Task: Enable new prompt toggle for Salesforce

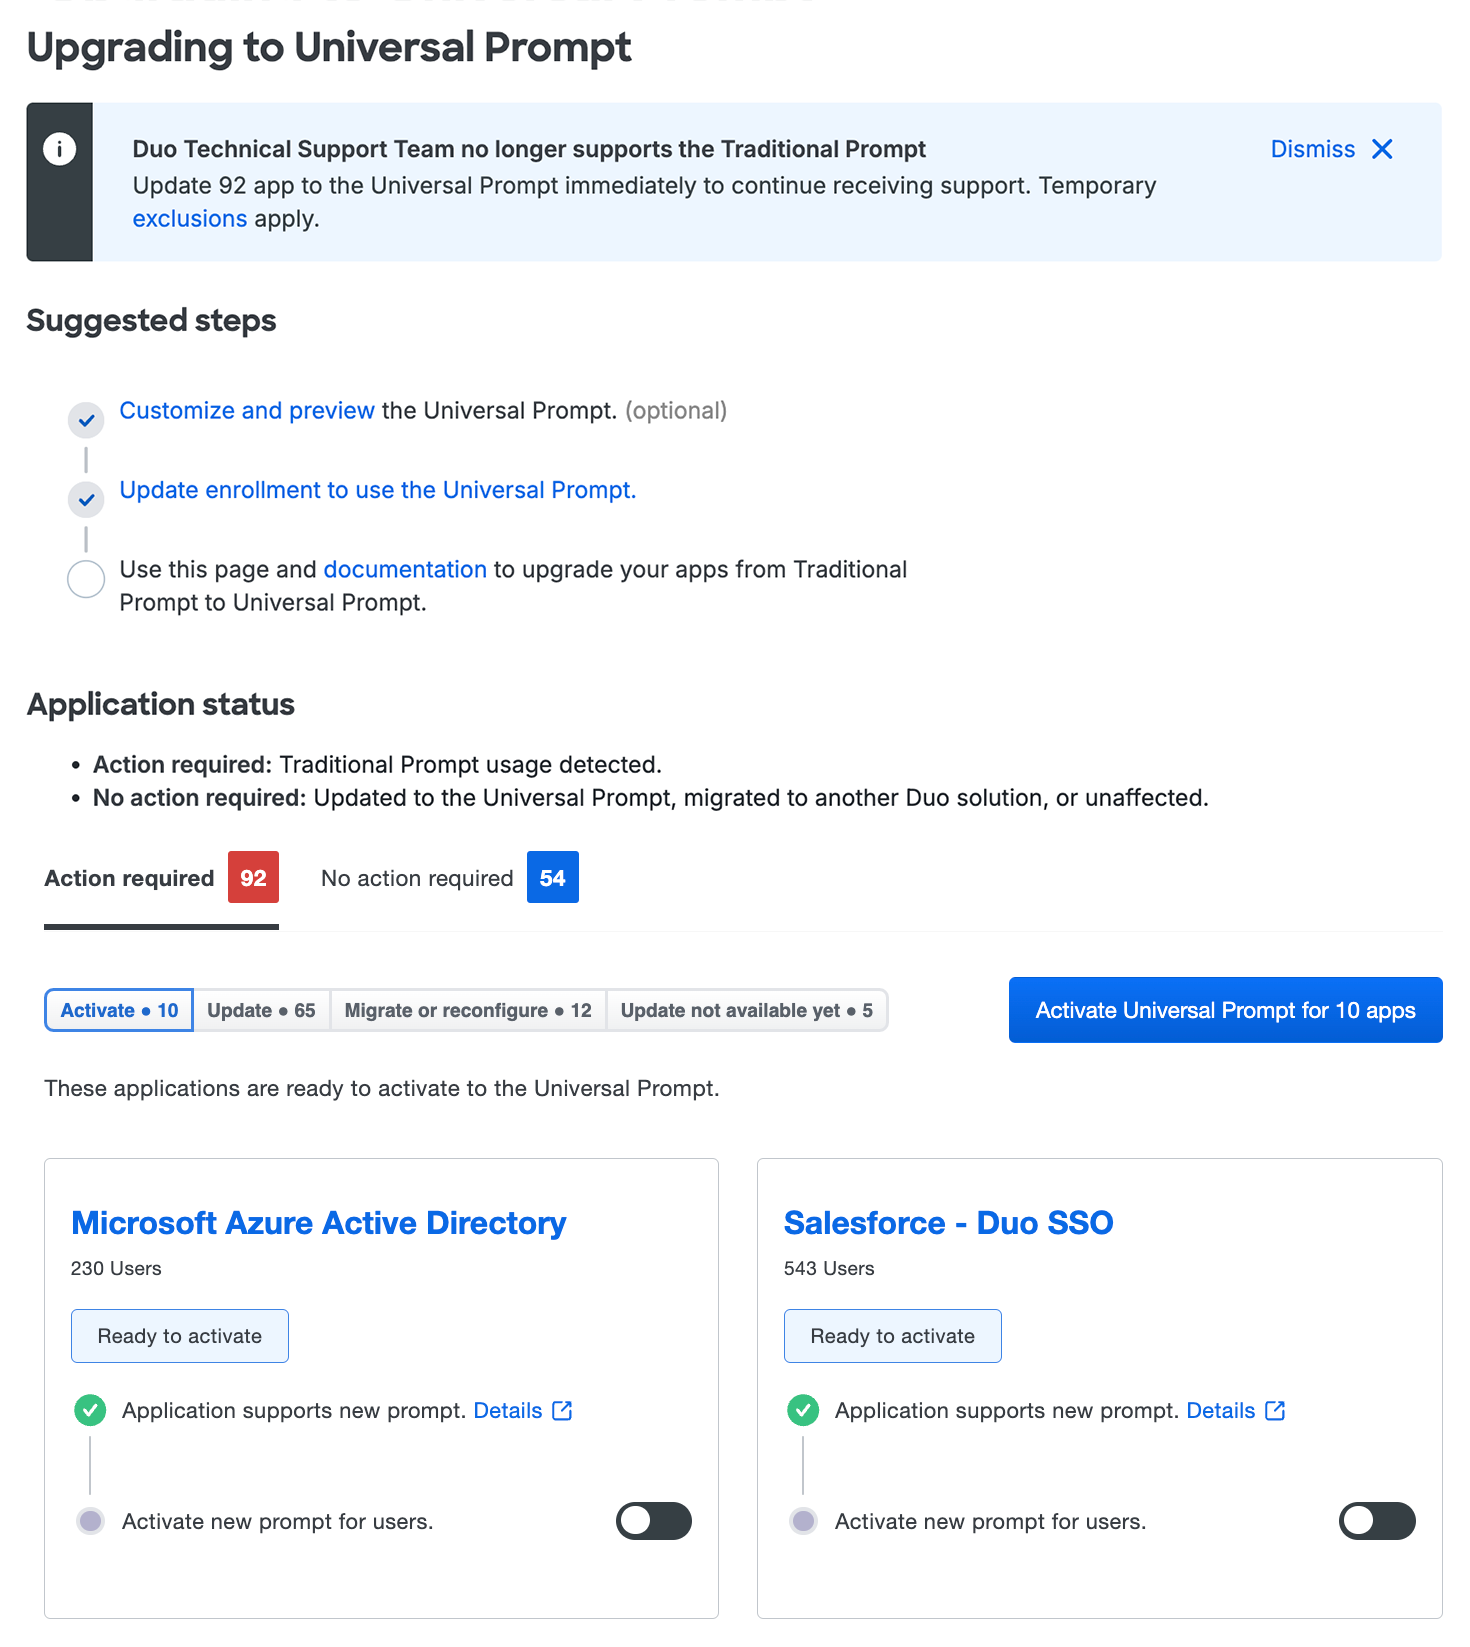Action: point(1377,1521)
